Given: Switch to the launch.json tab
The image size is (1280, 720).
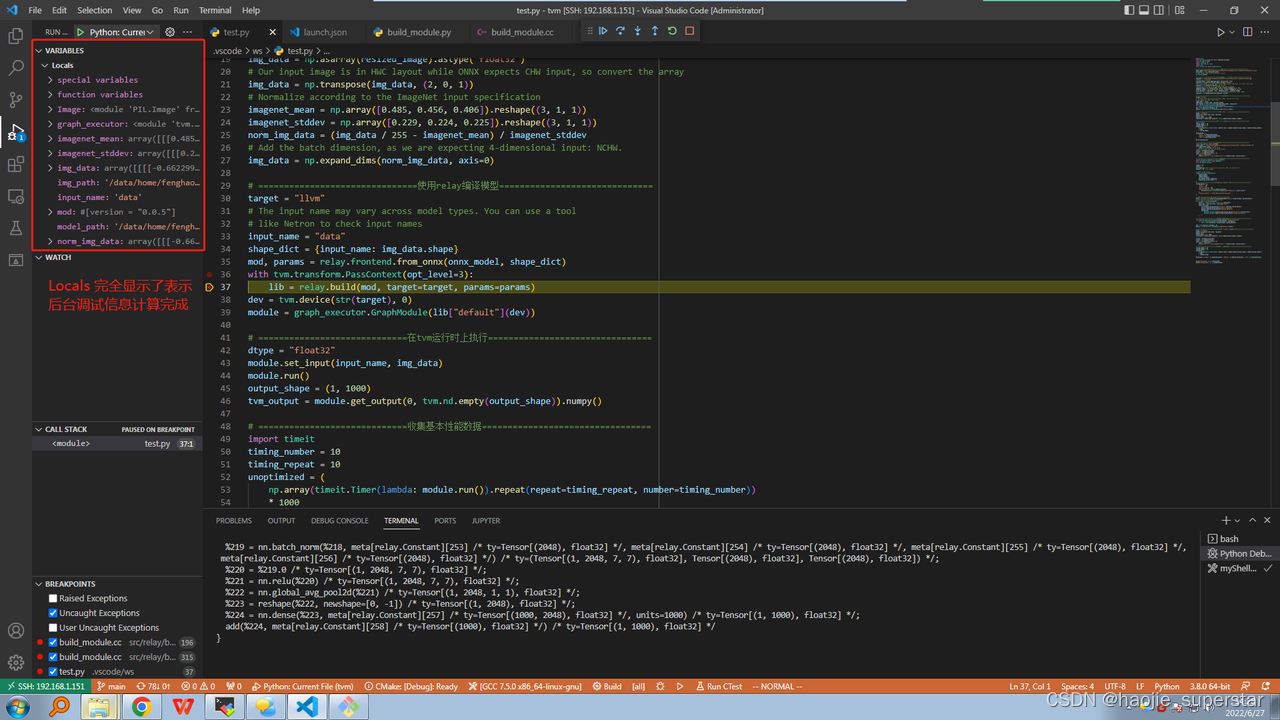Looking at the screenshot, I should [325, 32].
